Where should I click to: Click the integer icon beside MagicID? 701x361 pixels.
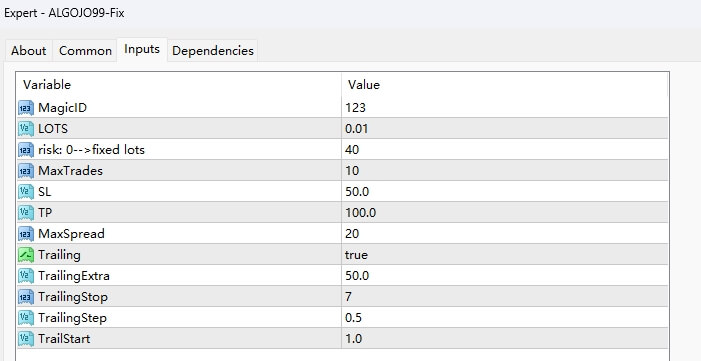click(26, 108)
